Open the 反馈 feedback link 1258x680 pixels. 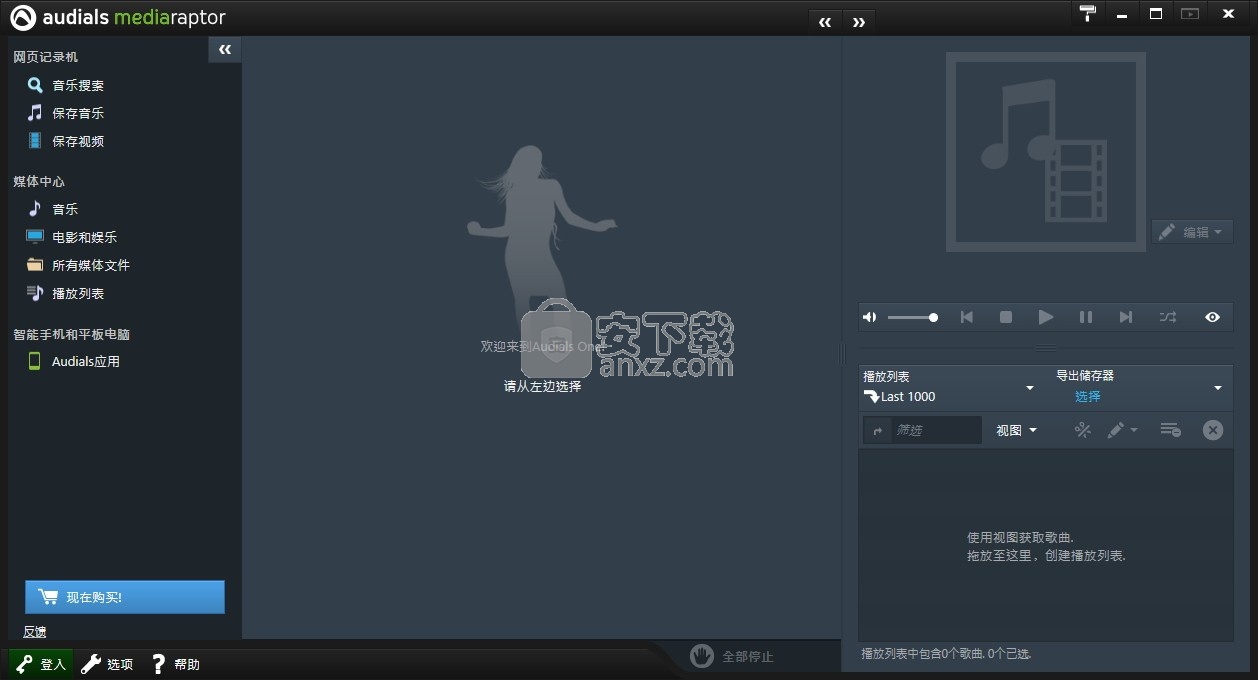35,632
